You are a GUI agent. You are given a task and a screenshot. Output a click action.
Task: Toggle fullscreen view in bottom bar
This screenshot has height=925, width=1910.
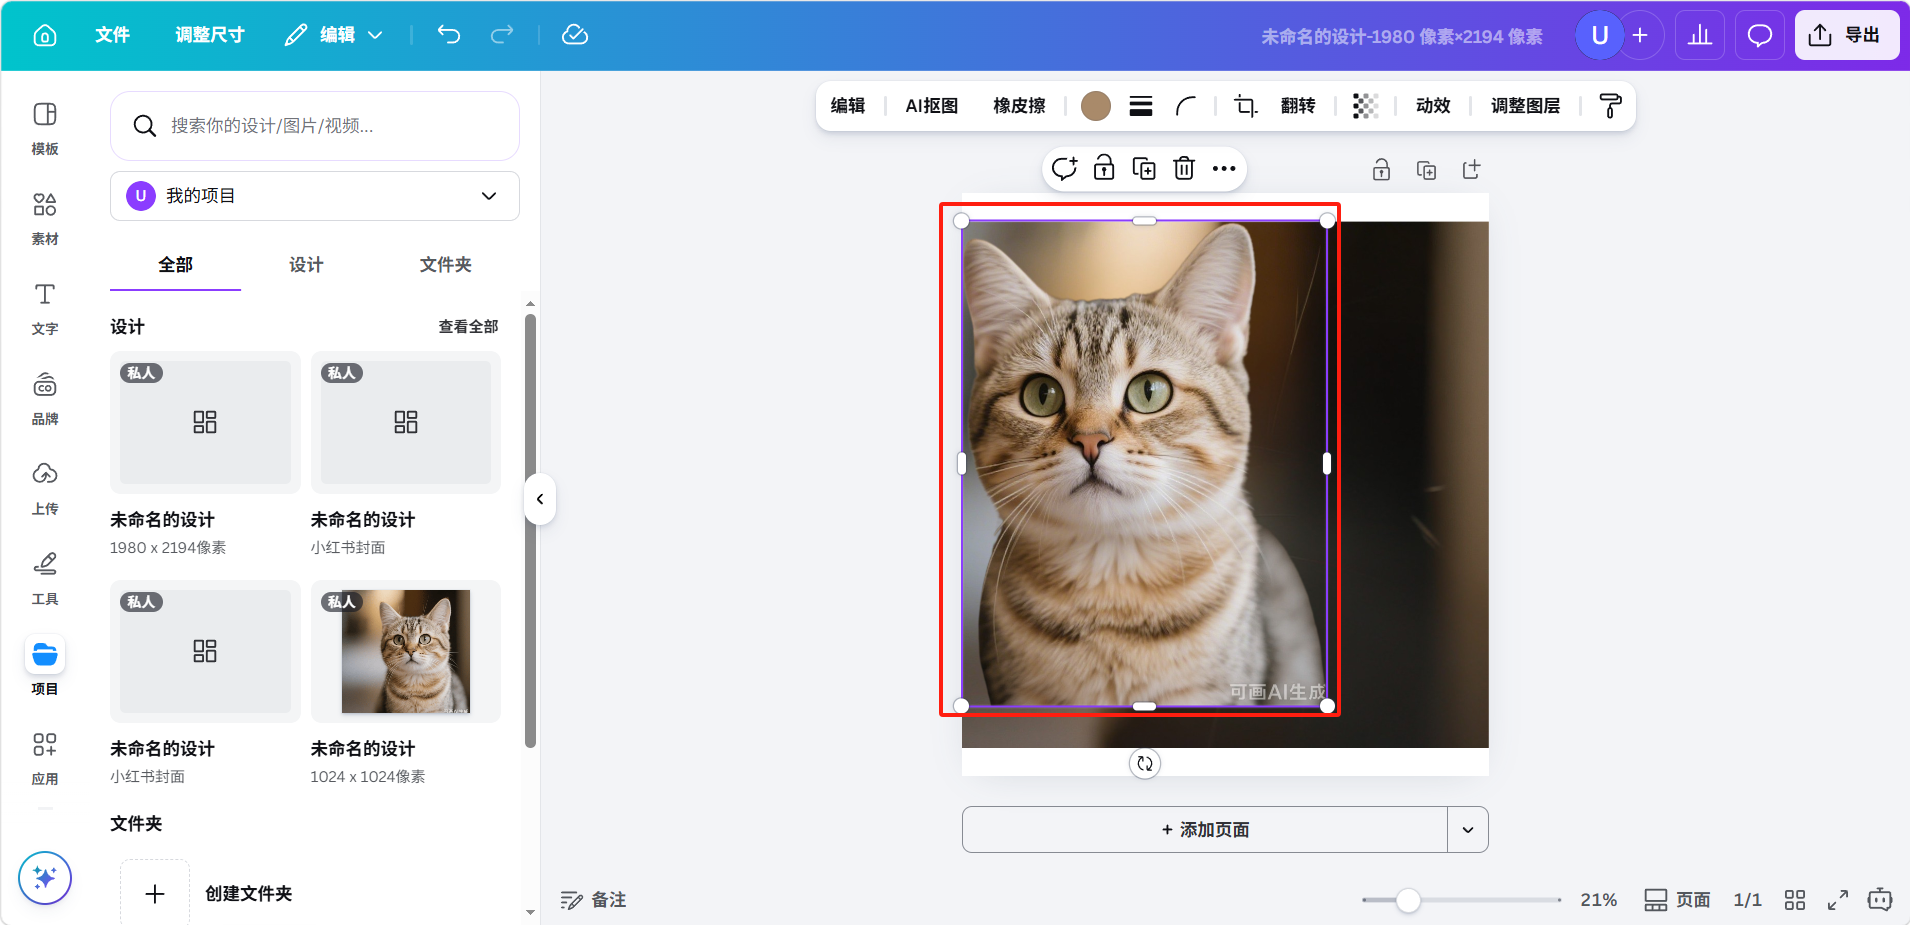click(1838, 900)
